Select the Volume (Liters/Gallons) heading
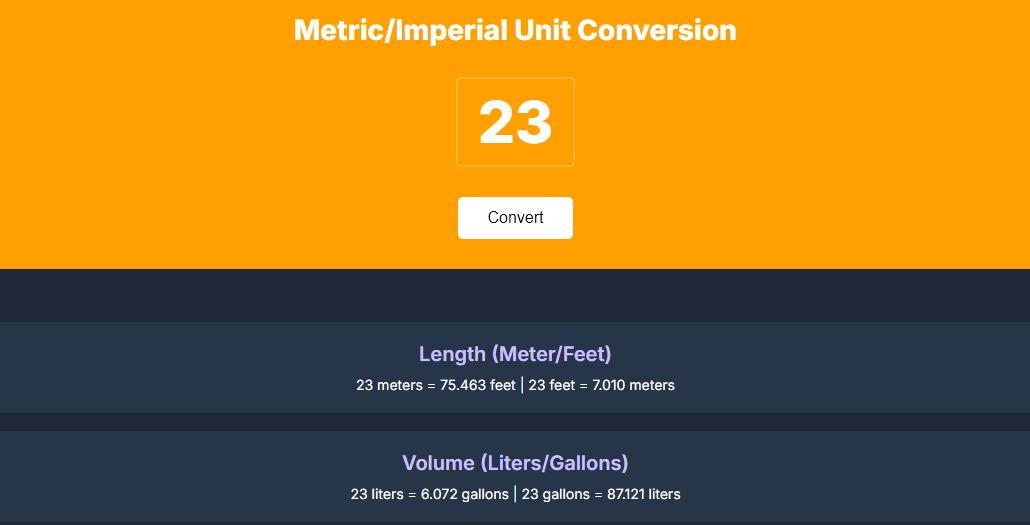The width and height of the screenshot is (1030, 525). coord(515,463)
